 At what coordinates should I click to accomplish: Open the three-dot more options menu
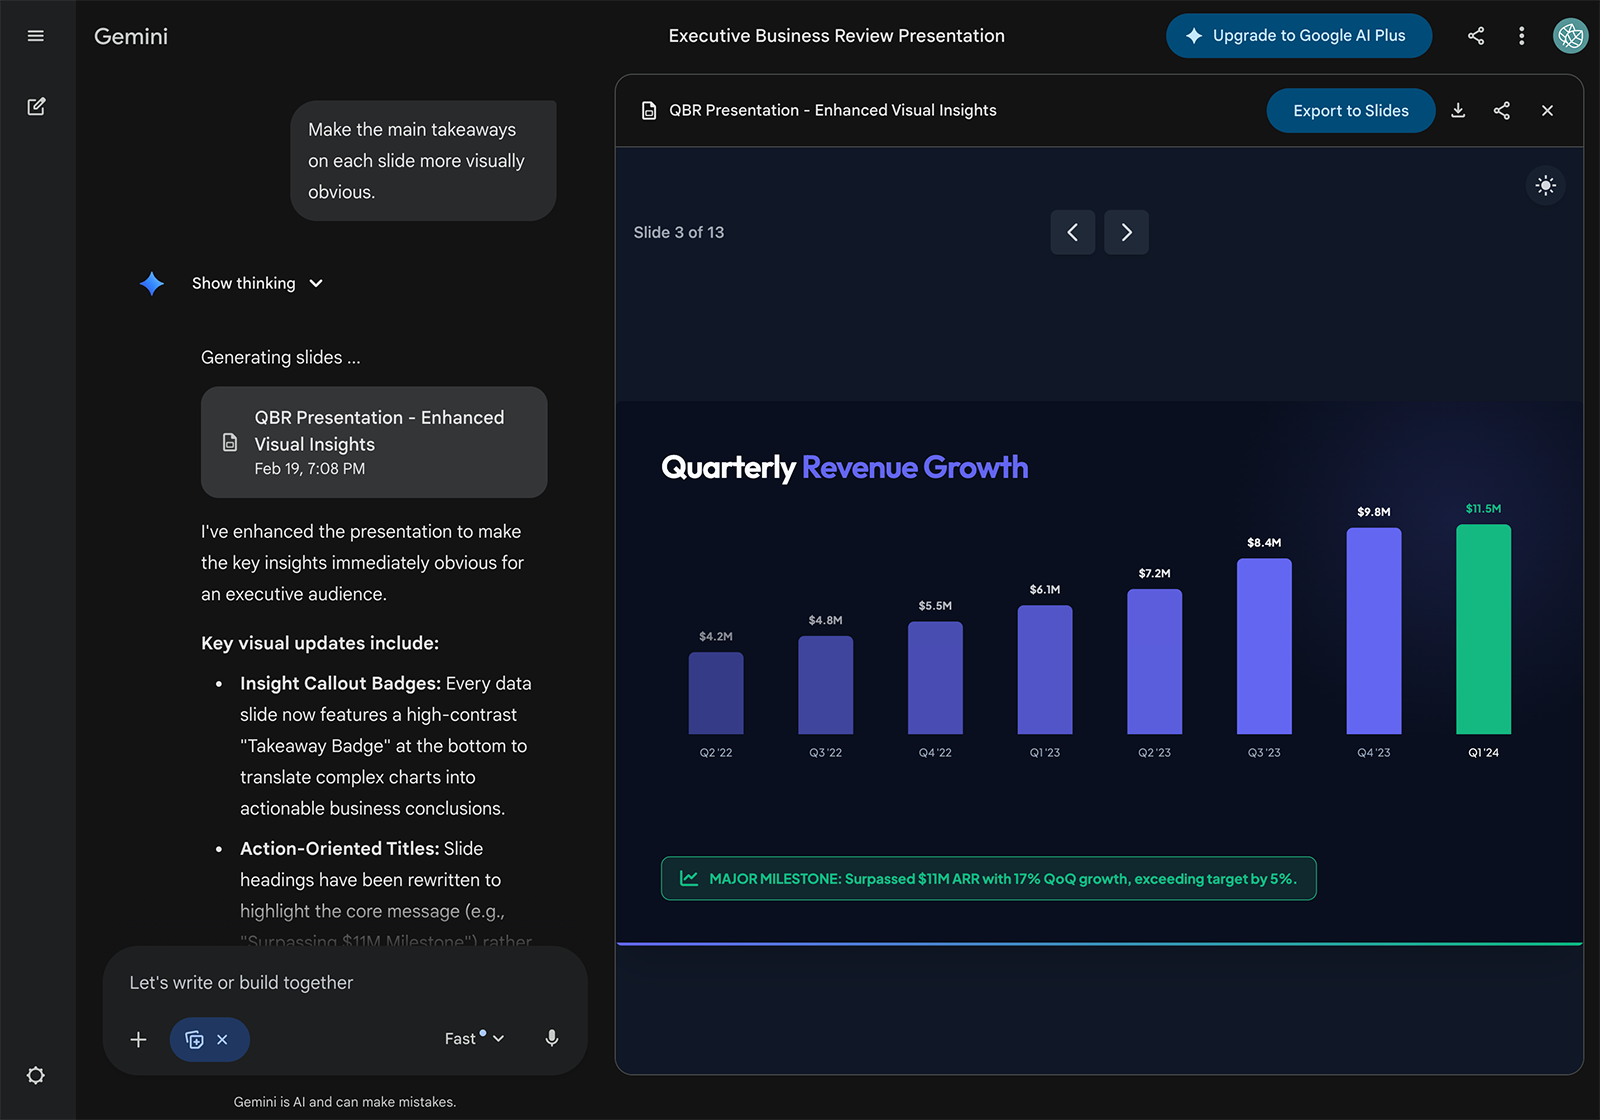[1521, 36]
